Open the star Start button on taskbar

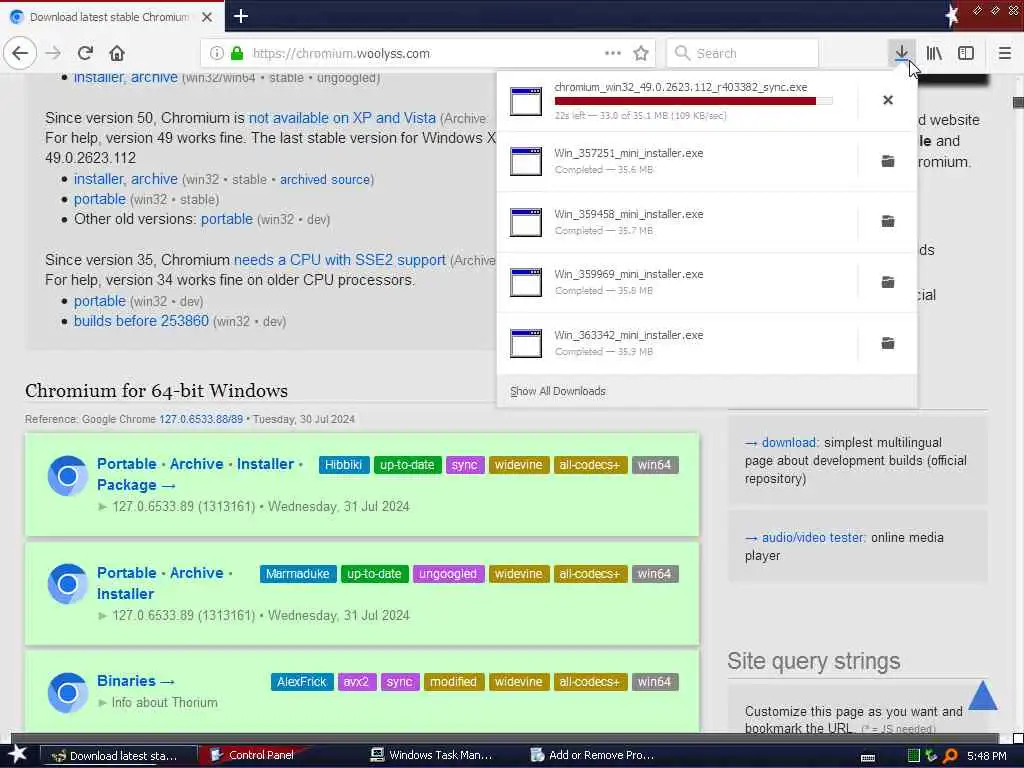tap(18, 755)
